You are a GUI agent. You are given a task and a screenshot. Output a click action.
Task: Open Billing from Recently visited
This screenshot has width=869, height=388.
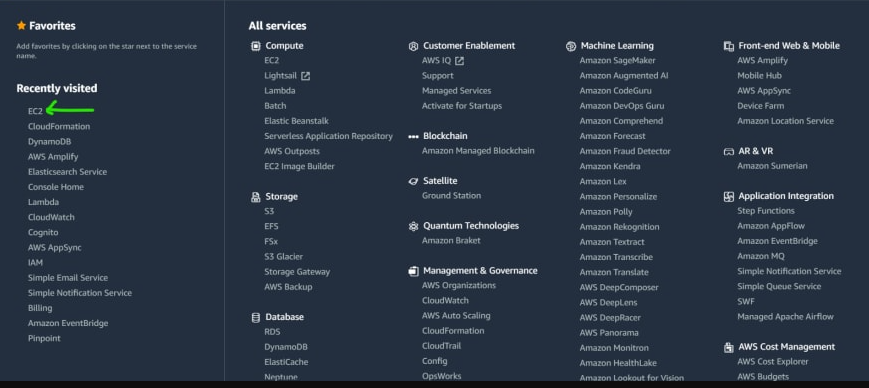pos(40,308)
